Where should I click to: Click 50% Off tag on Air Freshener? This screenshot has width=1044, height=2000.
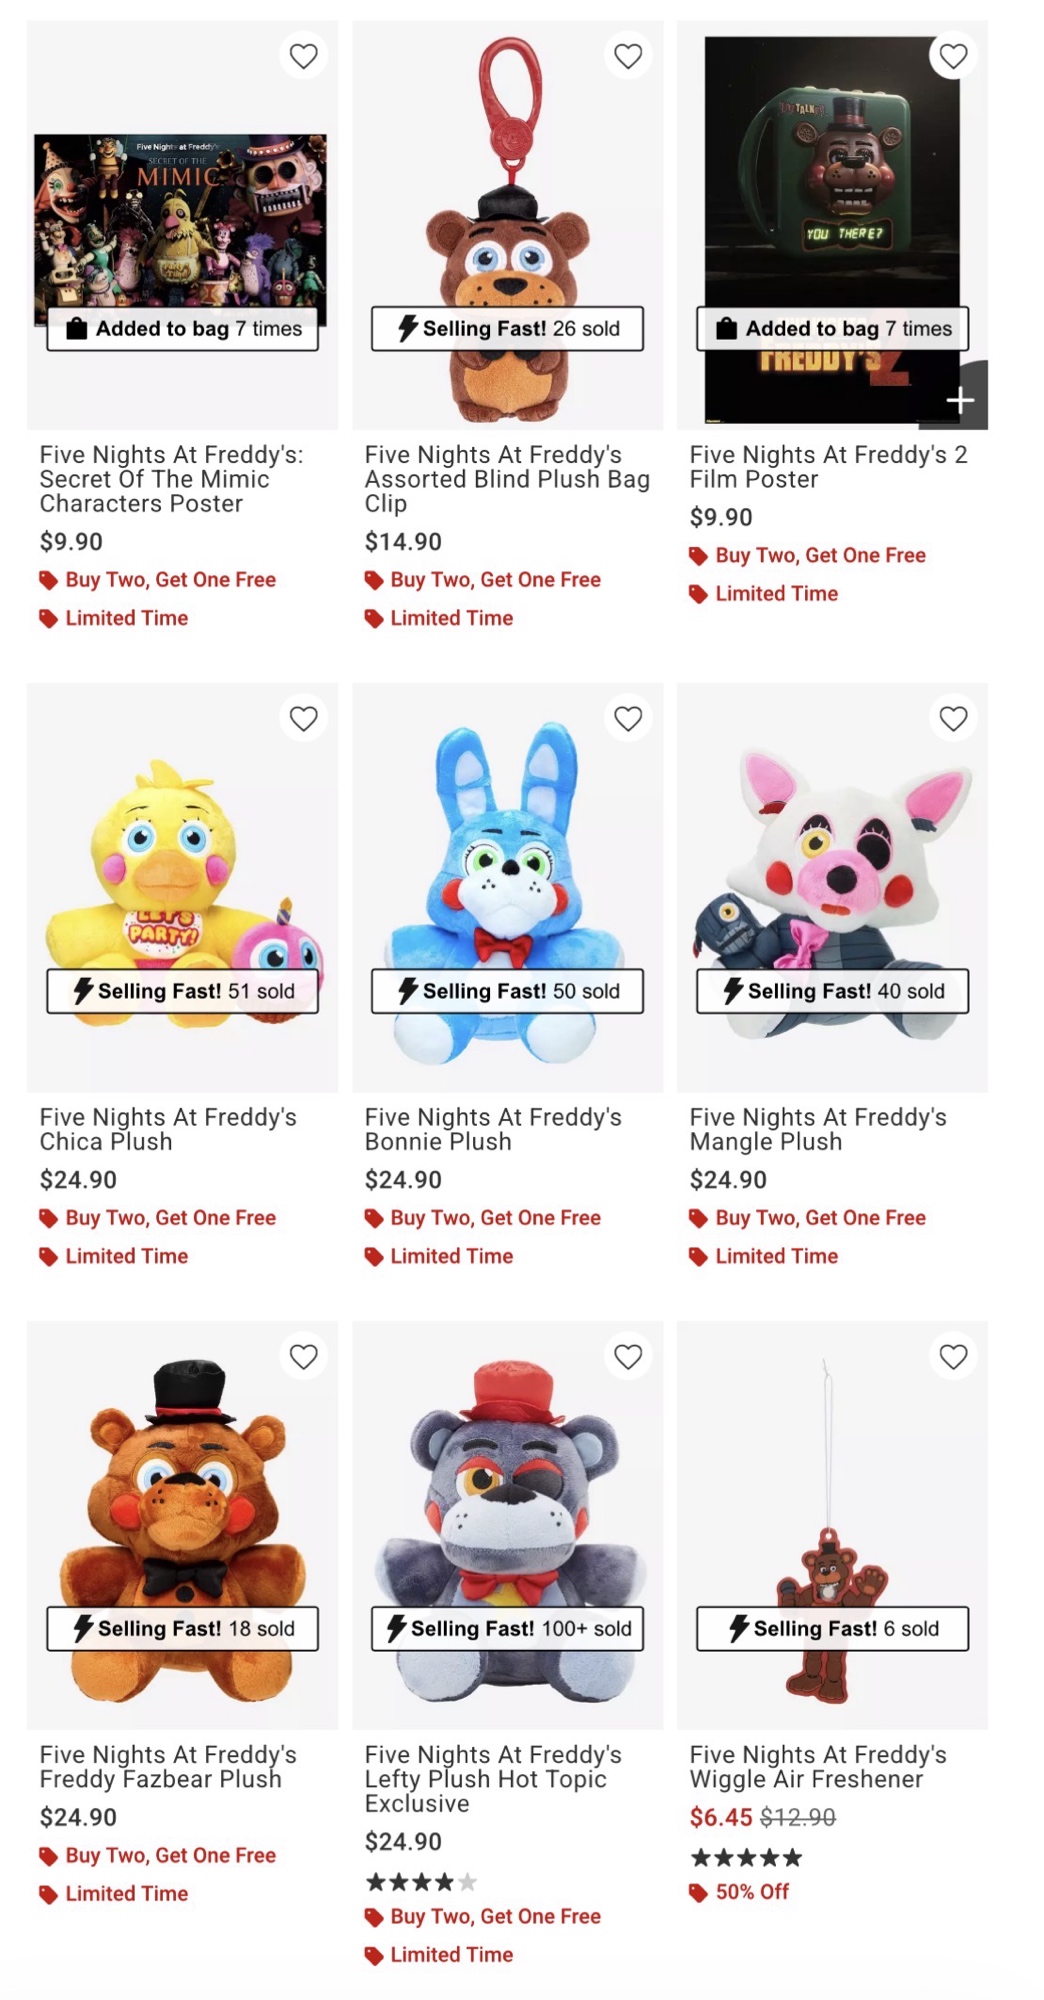(751, 1892)
